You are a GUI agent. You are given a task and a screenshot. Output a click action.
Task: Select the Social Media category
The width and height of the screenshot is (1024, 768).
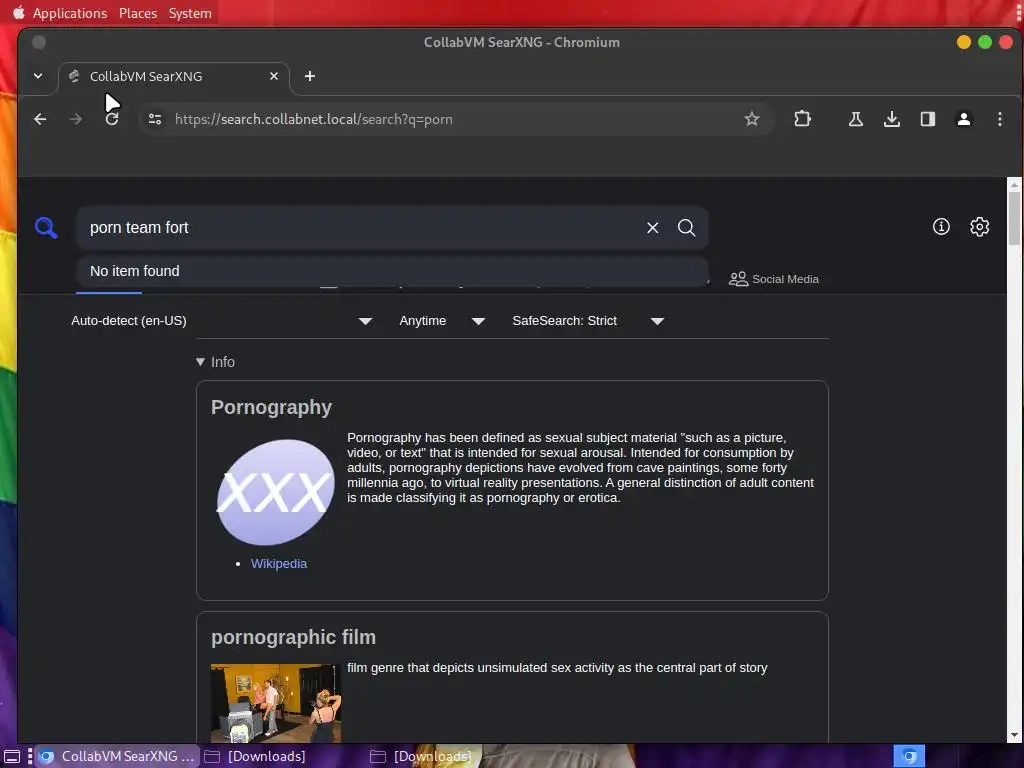tap(773, 279)
